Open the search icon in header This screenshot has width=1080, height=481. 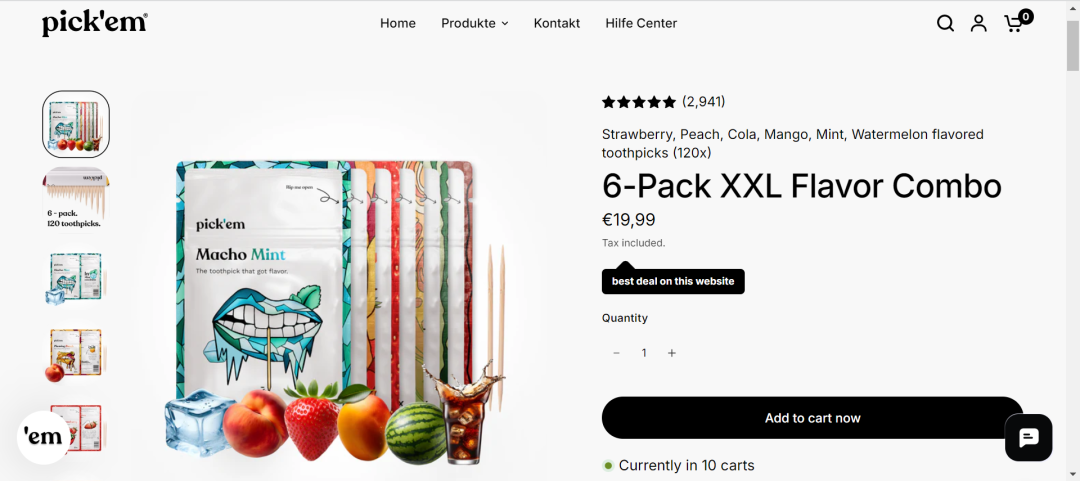click(945, 23)
